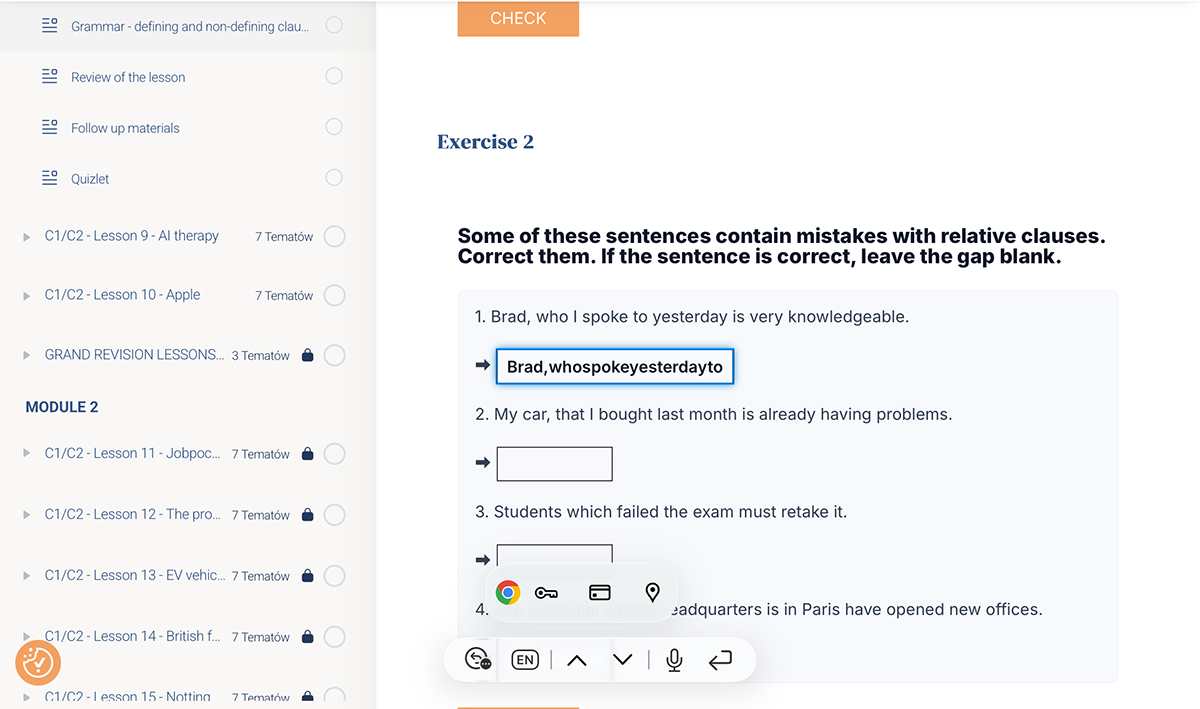Tap the location pin autofill icon
This screenshot has height=709, width=1200.
click(x=653, y=593)
